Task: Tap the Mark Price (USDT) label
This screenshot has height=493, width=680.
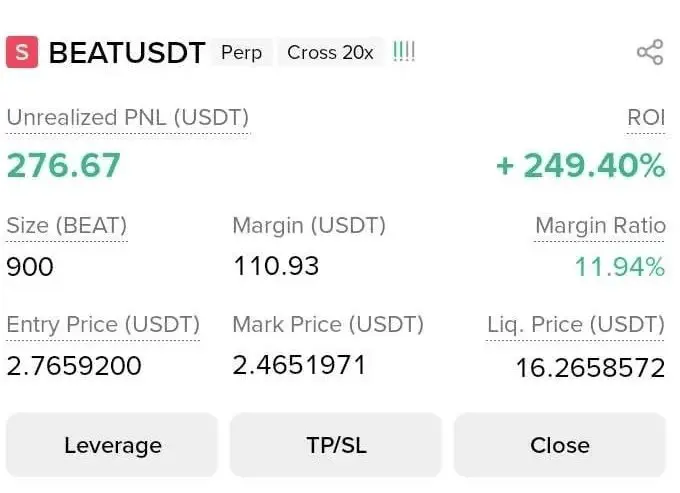Action: 328,324
